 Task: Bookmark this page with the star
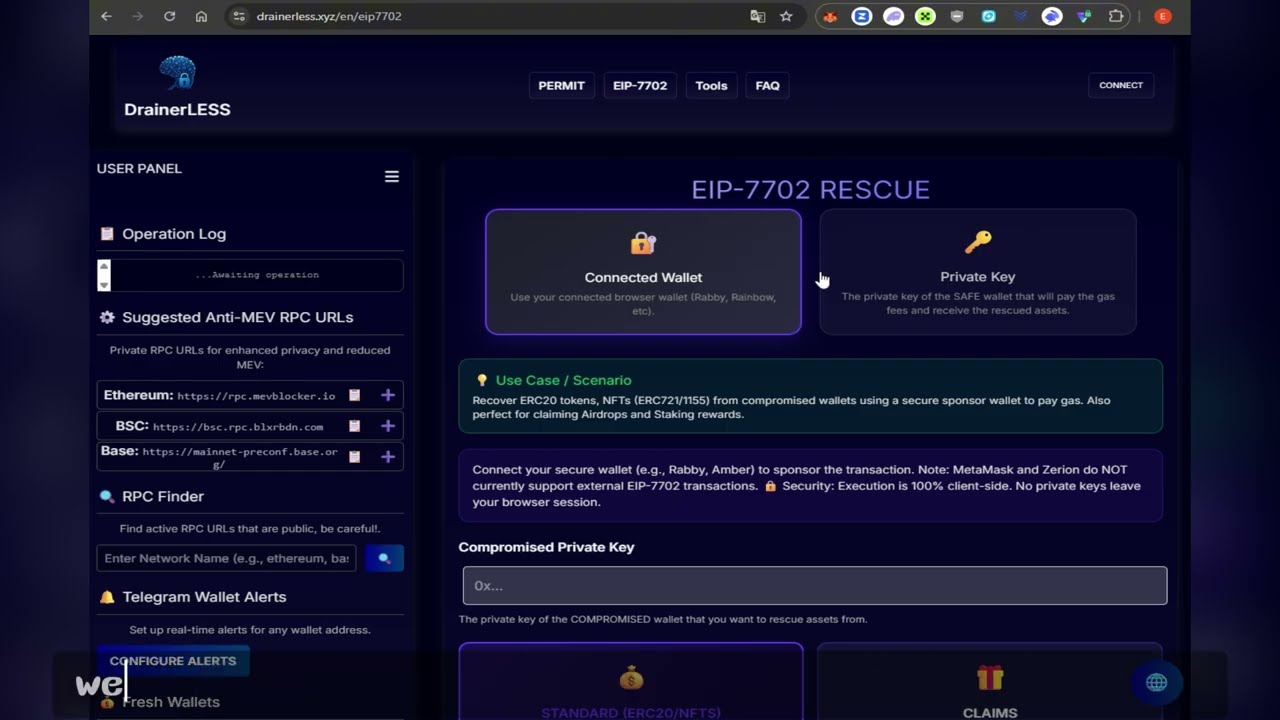[x=786, y=16]
